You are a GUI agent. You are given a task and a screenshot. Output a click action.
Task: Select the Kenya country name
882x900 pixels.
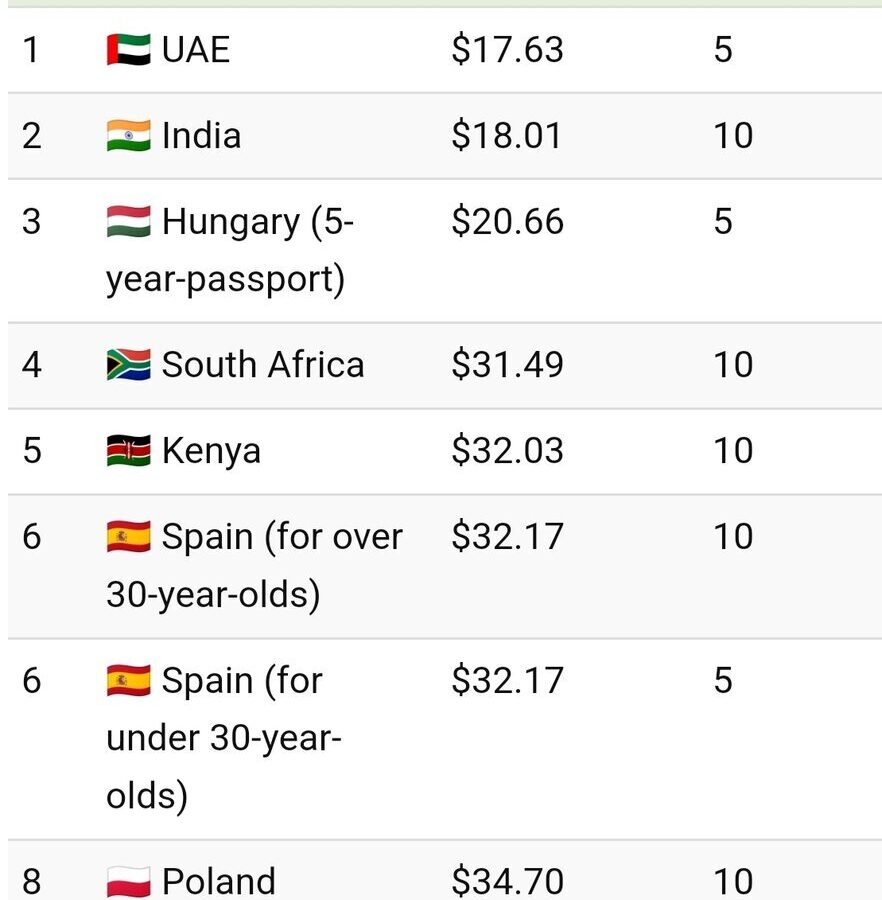point(211,451)
